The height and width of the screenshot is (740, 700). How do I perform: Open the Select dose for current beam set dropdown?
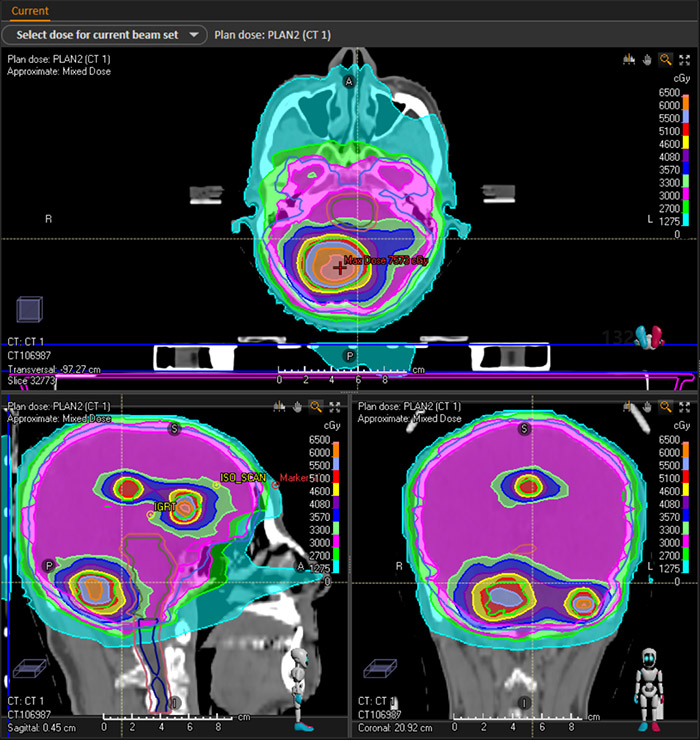(105, 35)
